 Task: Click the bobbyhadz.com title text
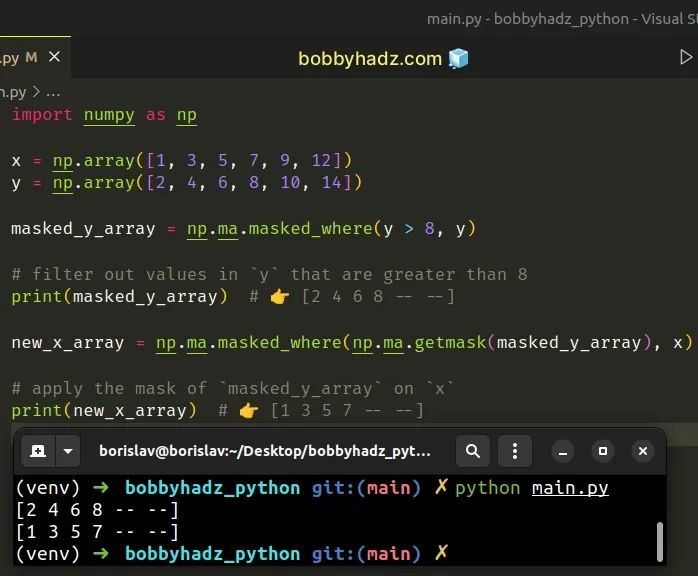(370, 59)
